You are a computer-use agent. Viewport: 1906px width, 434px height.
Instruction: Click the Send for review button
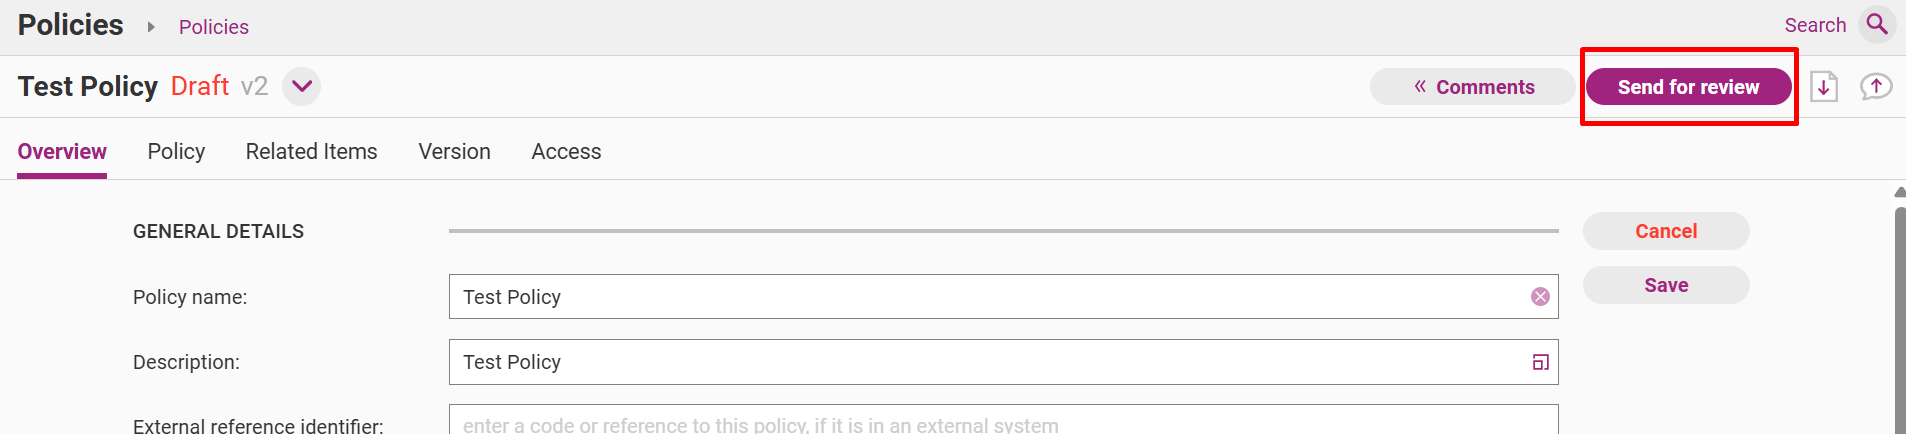click(x=1688, y=87)
